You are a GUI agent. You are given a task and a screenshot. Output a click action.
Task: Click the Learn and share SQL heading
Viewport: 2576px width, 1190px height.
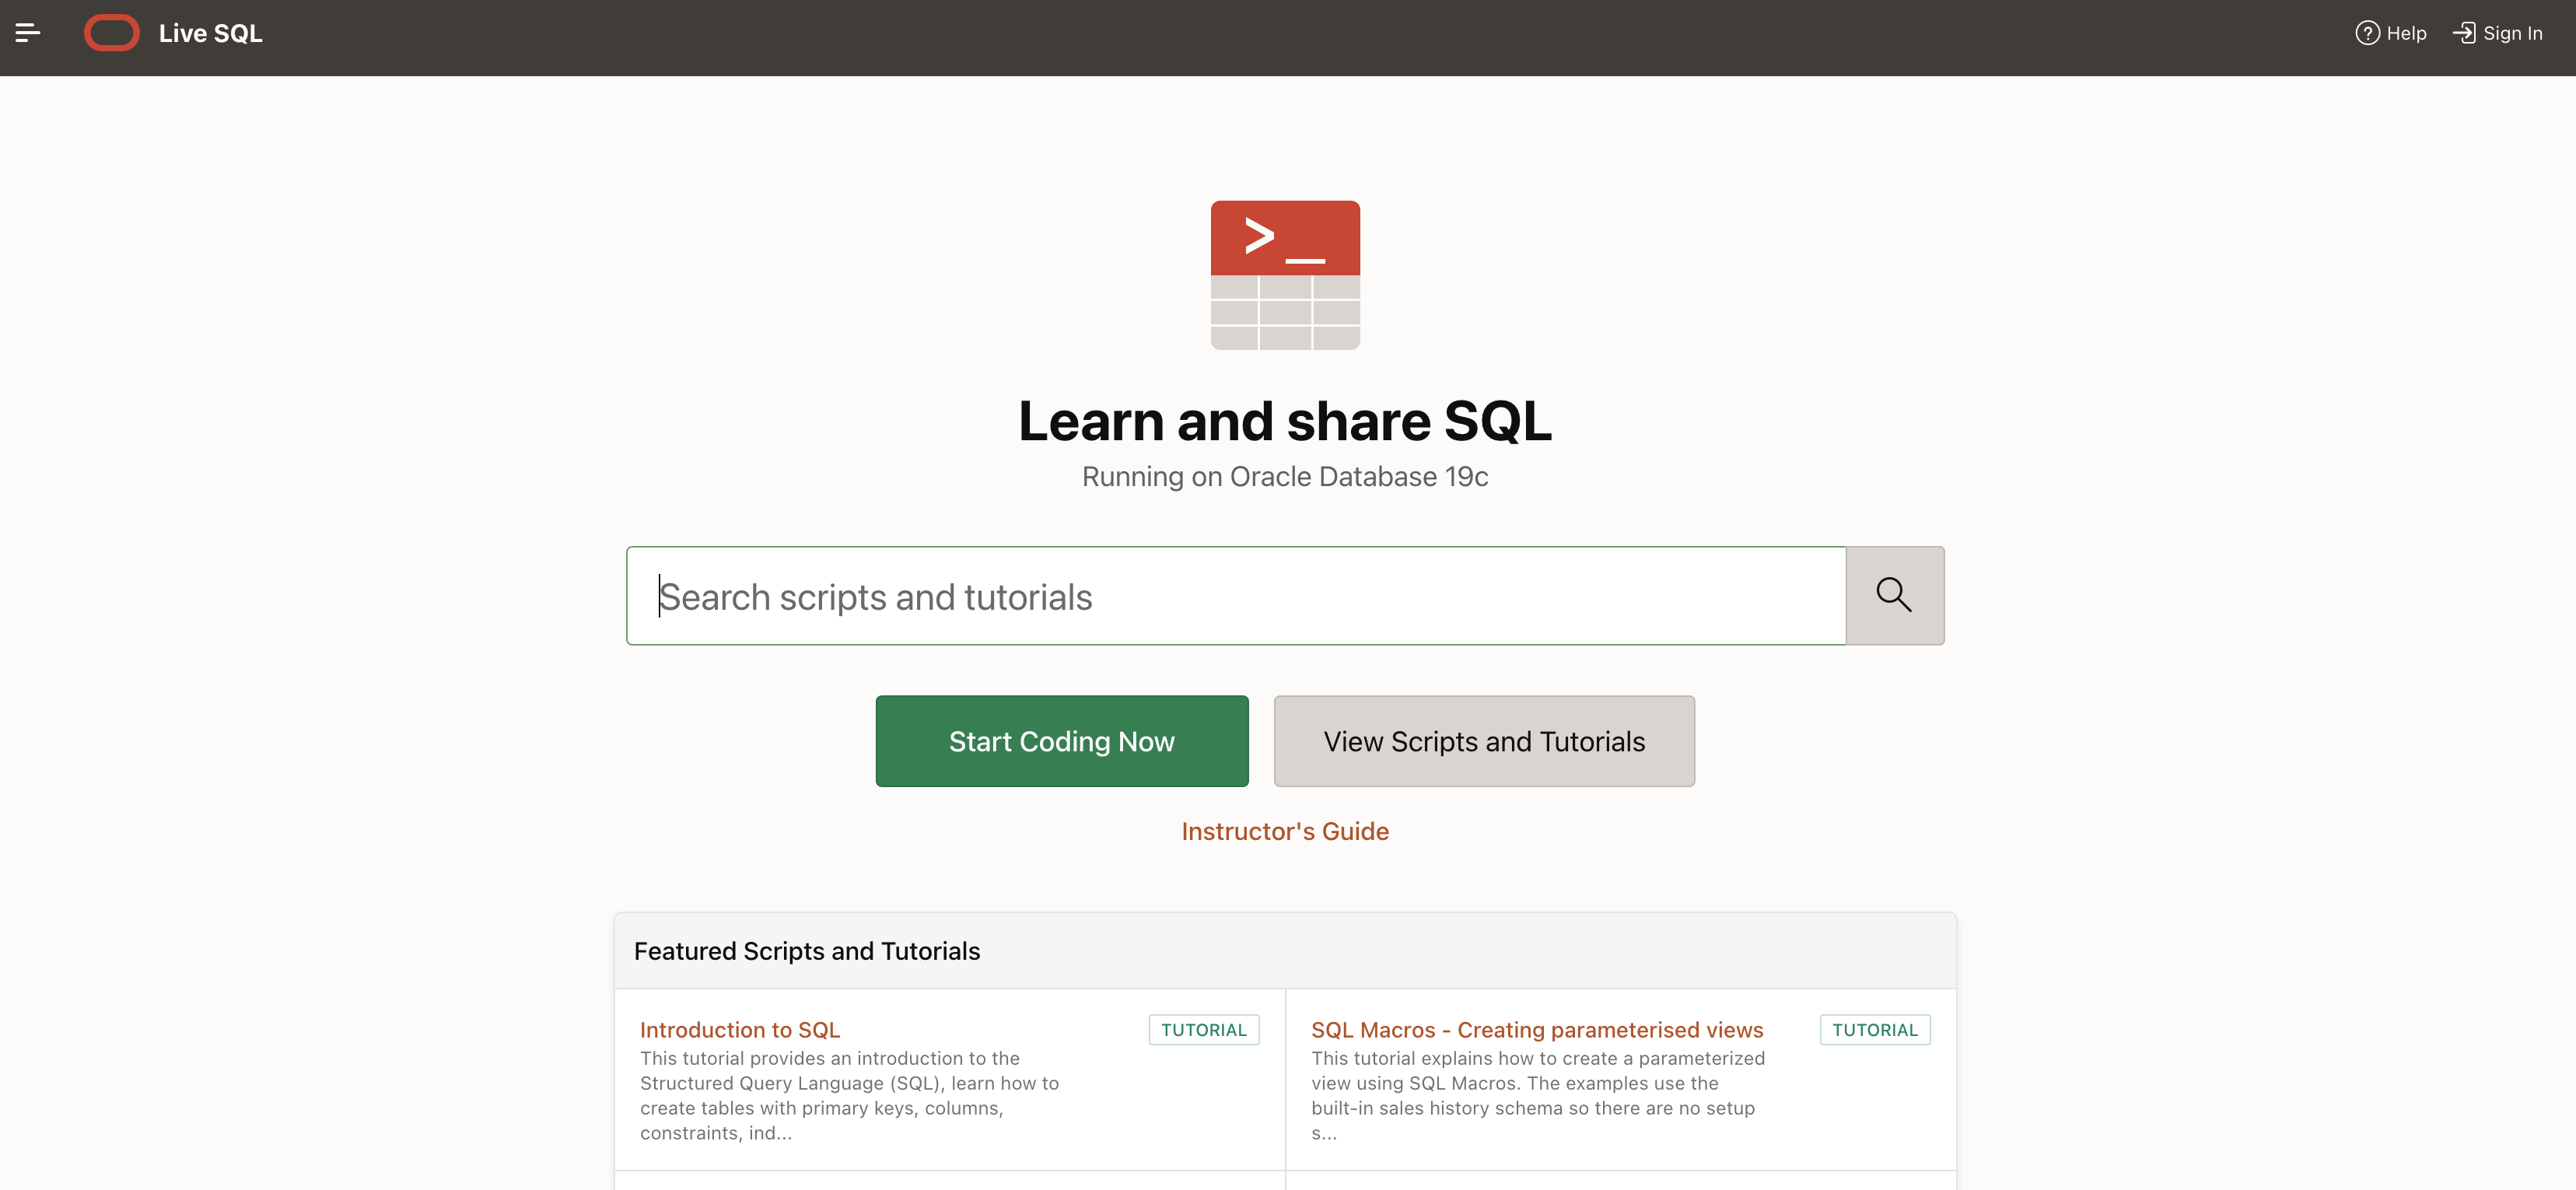1285,421
